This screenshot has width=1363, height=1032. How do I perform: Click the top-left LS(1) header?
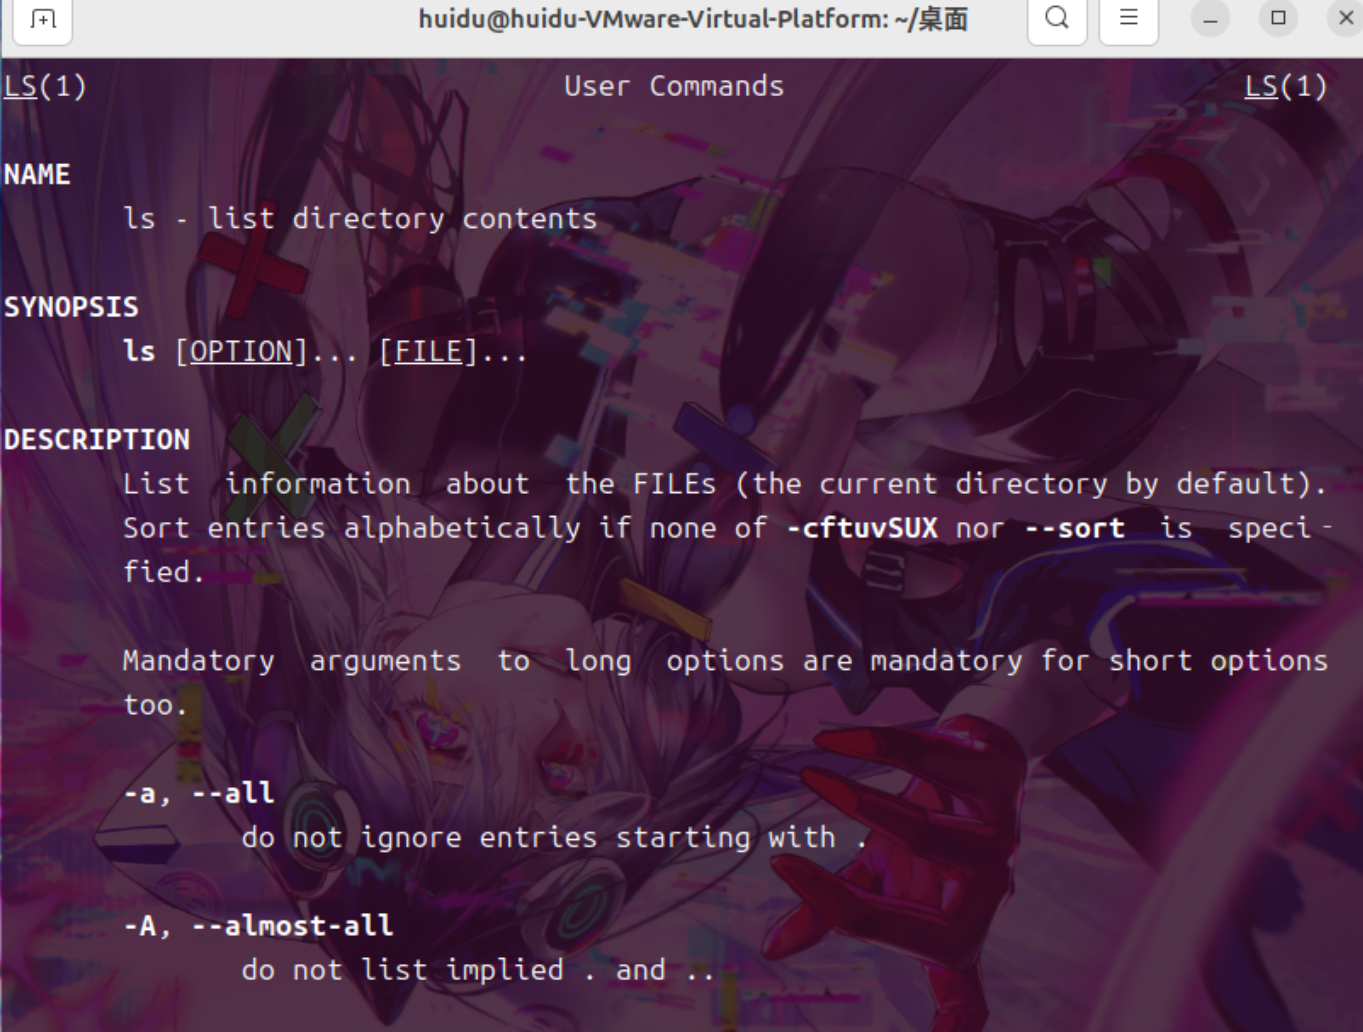tap(45, 87)
